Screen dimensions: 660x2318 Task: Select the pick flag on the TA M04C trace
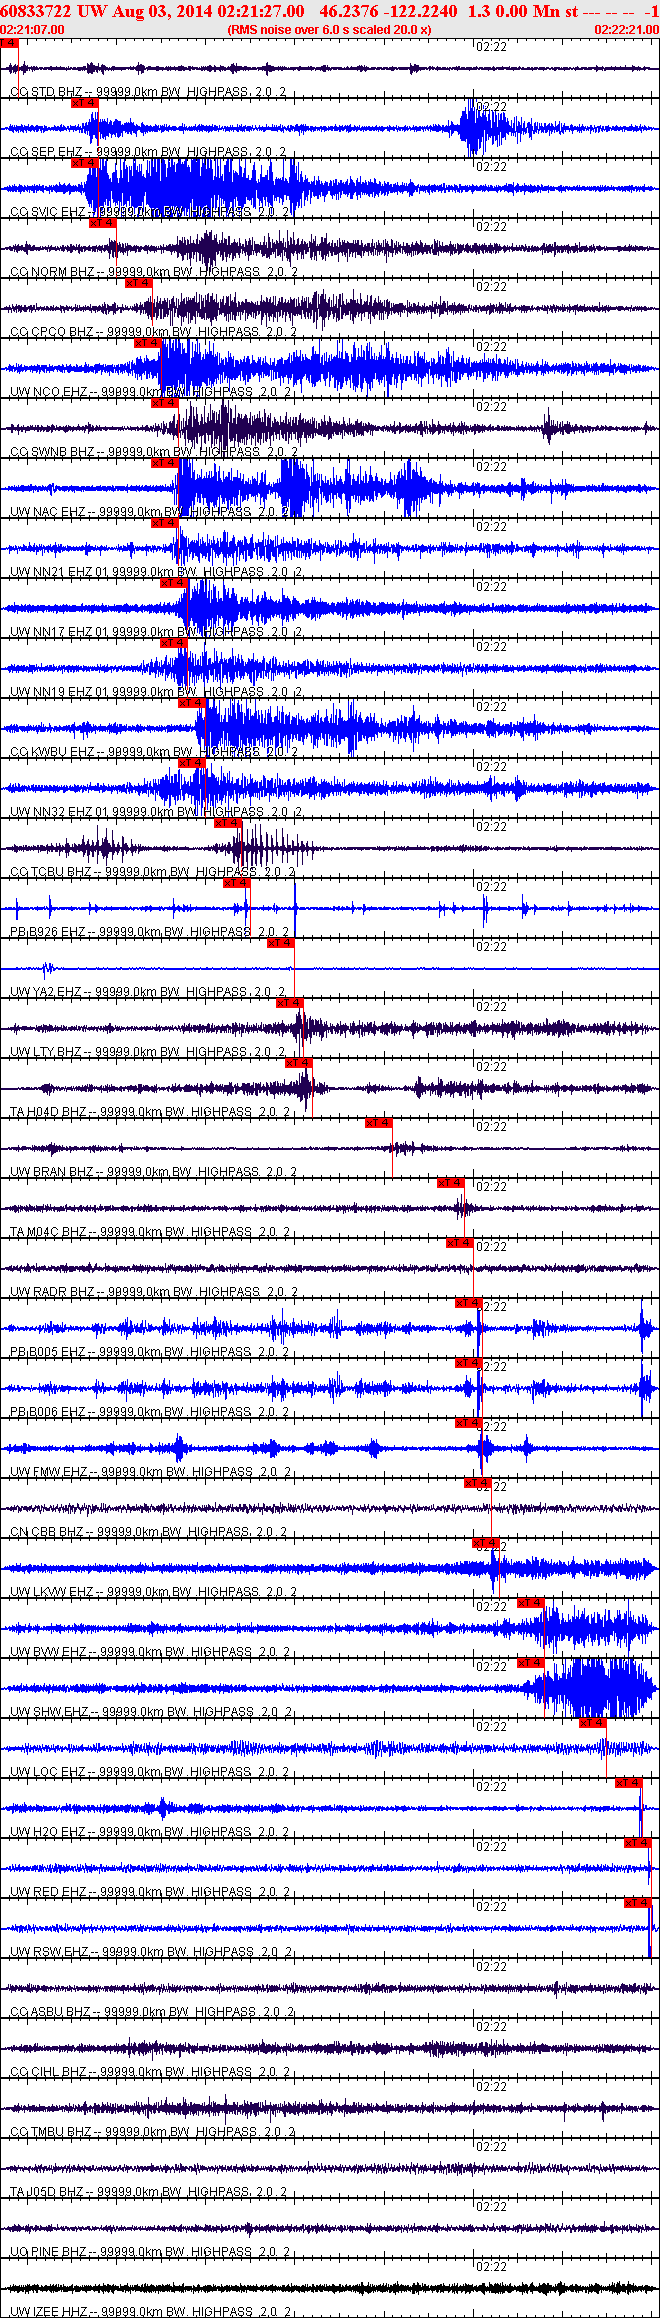coord(451,1183)
